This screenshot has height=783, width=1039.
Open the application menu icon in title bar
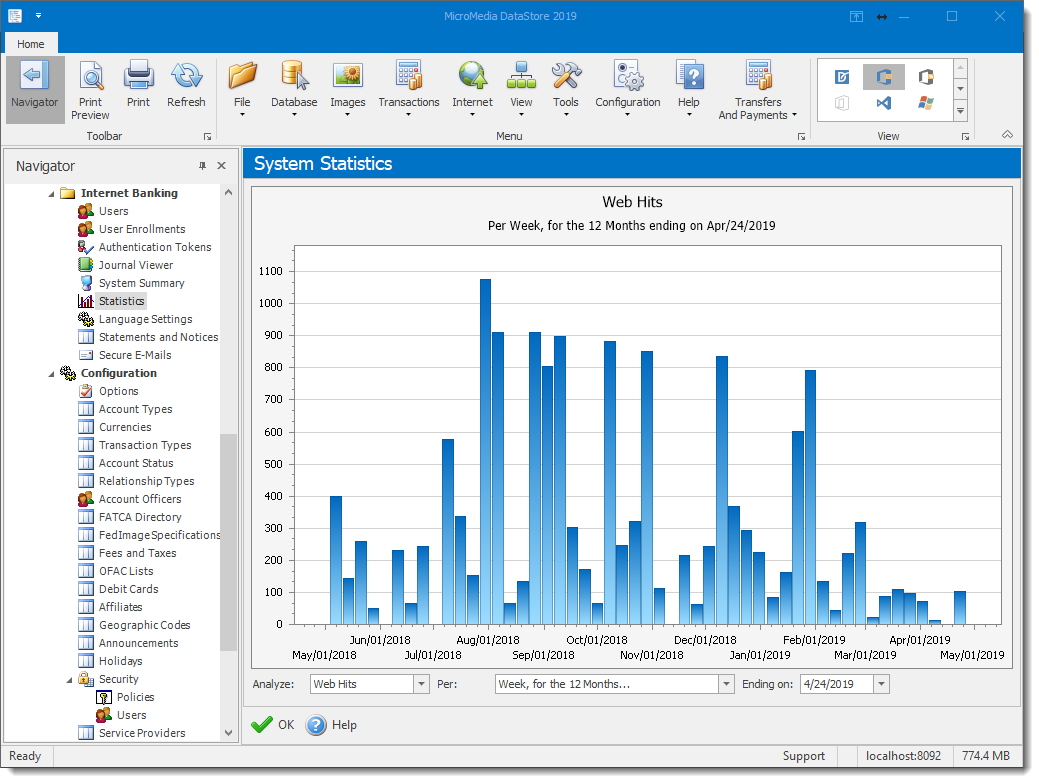click(15, 15)
